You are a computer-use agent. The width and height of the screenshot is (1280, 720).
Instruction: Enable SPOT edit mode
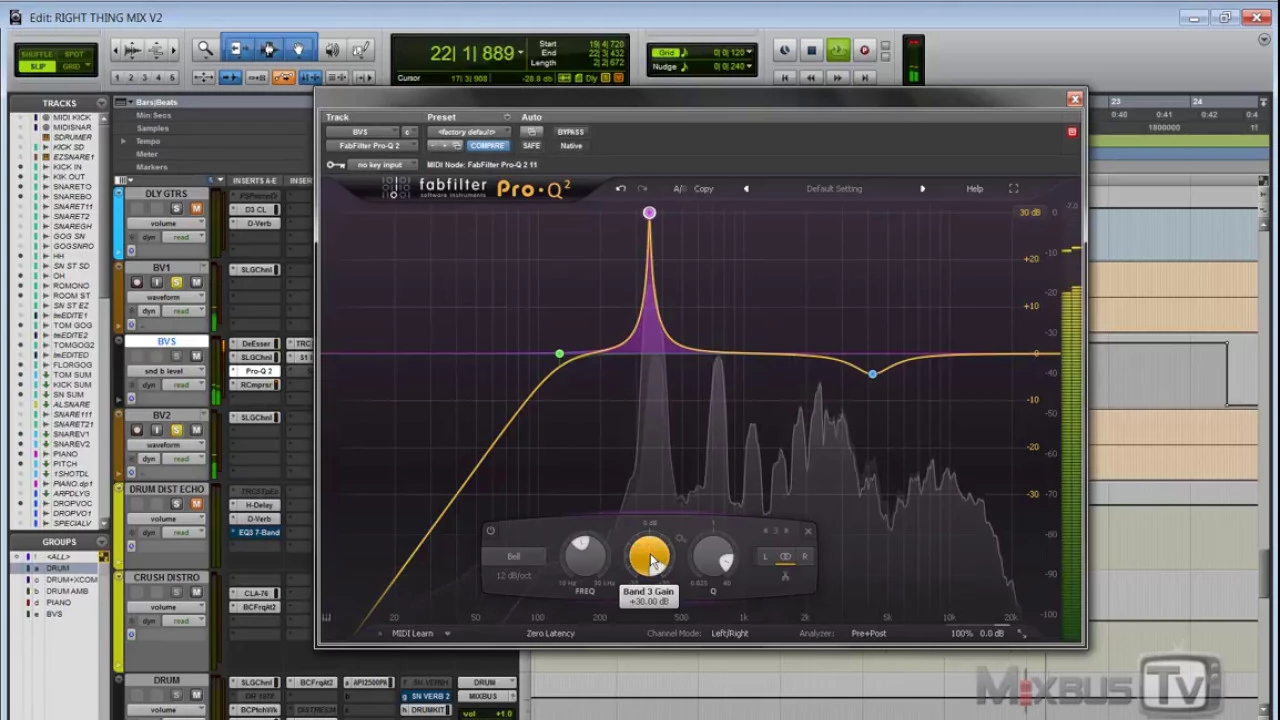click(x=74, y=54)
